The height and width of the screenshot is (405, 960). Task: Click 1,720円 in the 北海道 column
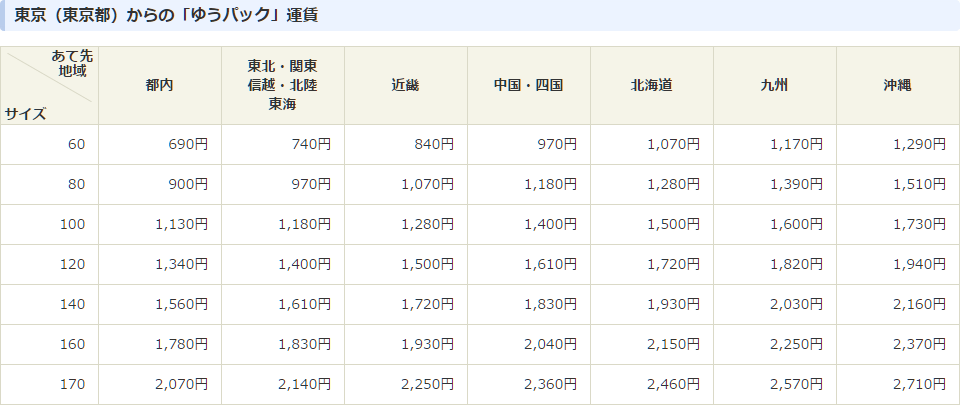tap(673, 264)
